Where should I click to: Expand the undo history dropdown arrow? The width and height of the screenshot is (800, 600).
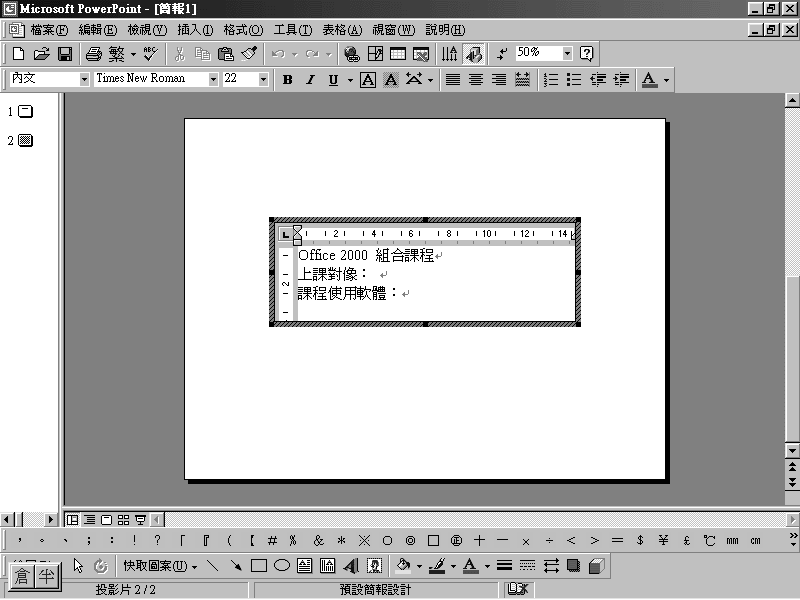[294, 54]
